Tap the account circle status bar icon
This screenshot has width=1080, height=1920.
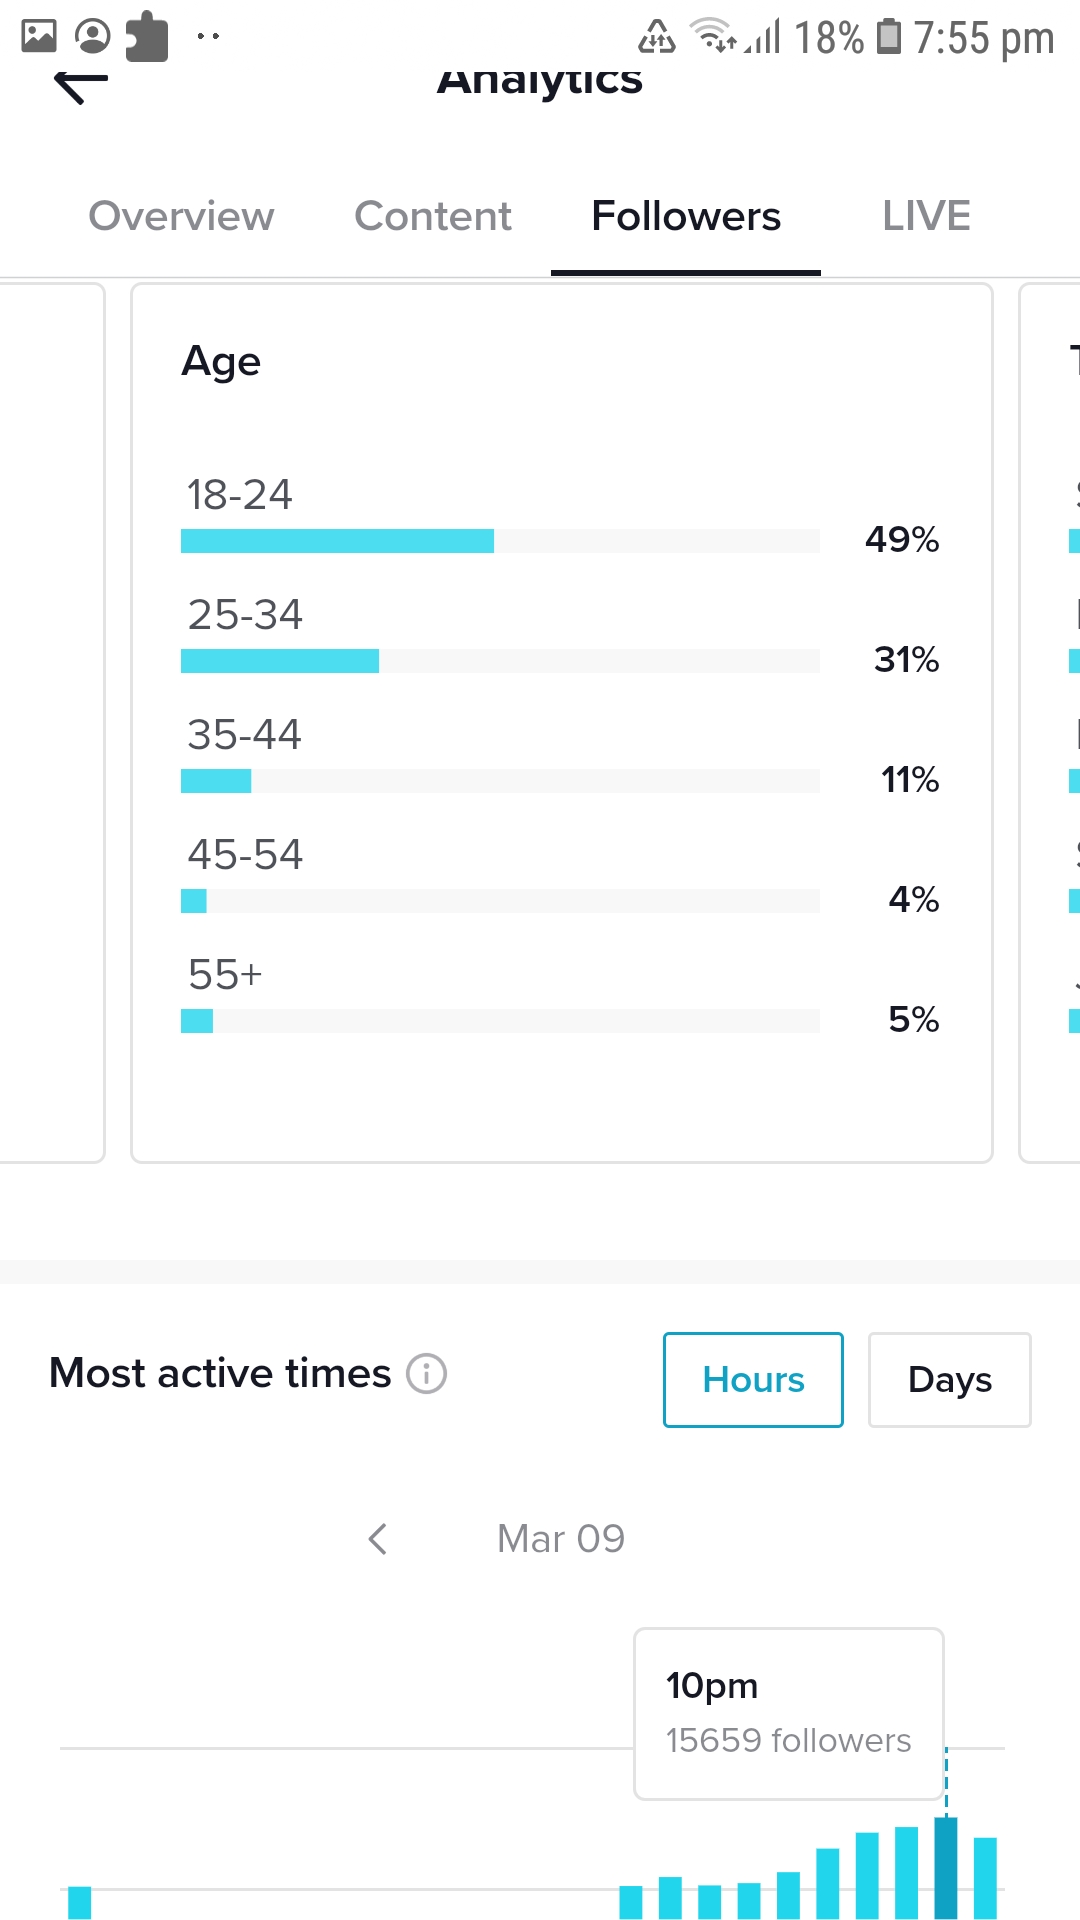[93, 36]
